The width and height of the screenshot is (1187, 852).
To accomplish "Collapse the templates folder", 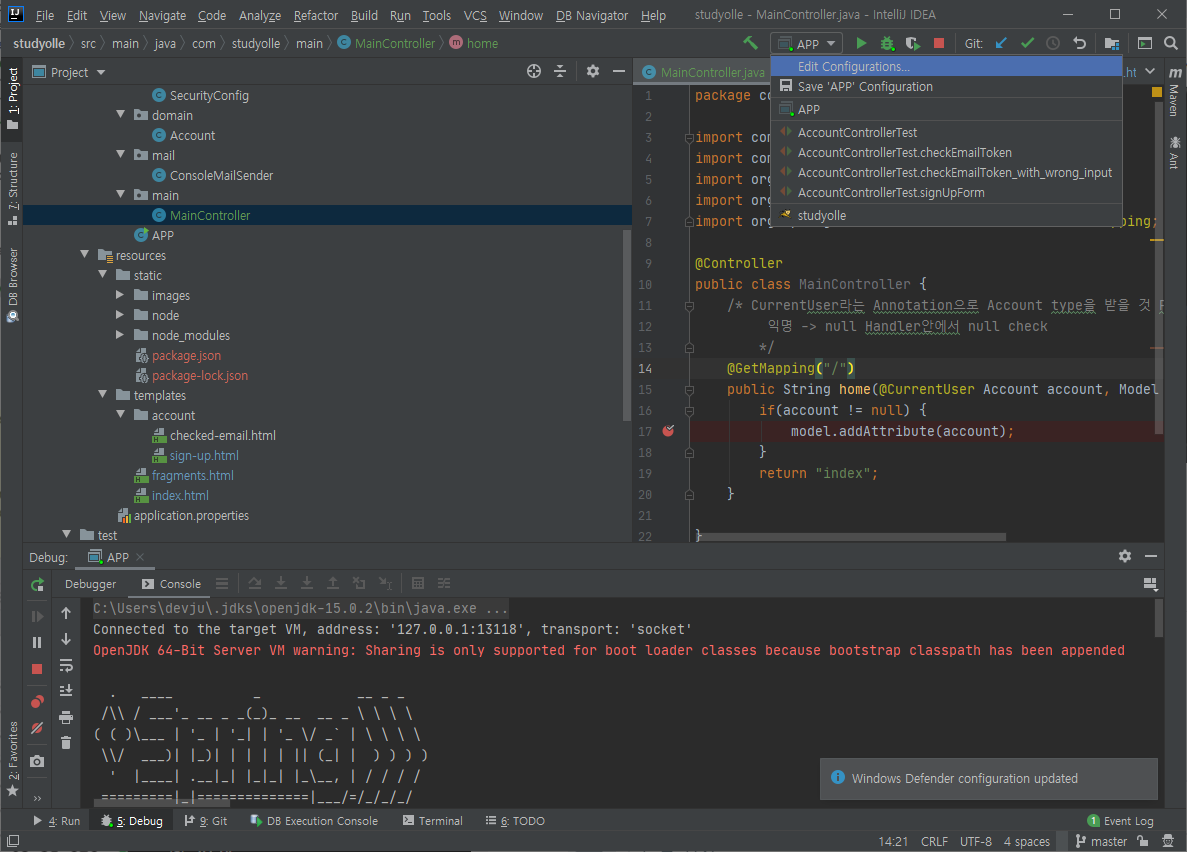I will tap(102, 395).
